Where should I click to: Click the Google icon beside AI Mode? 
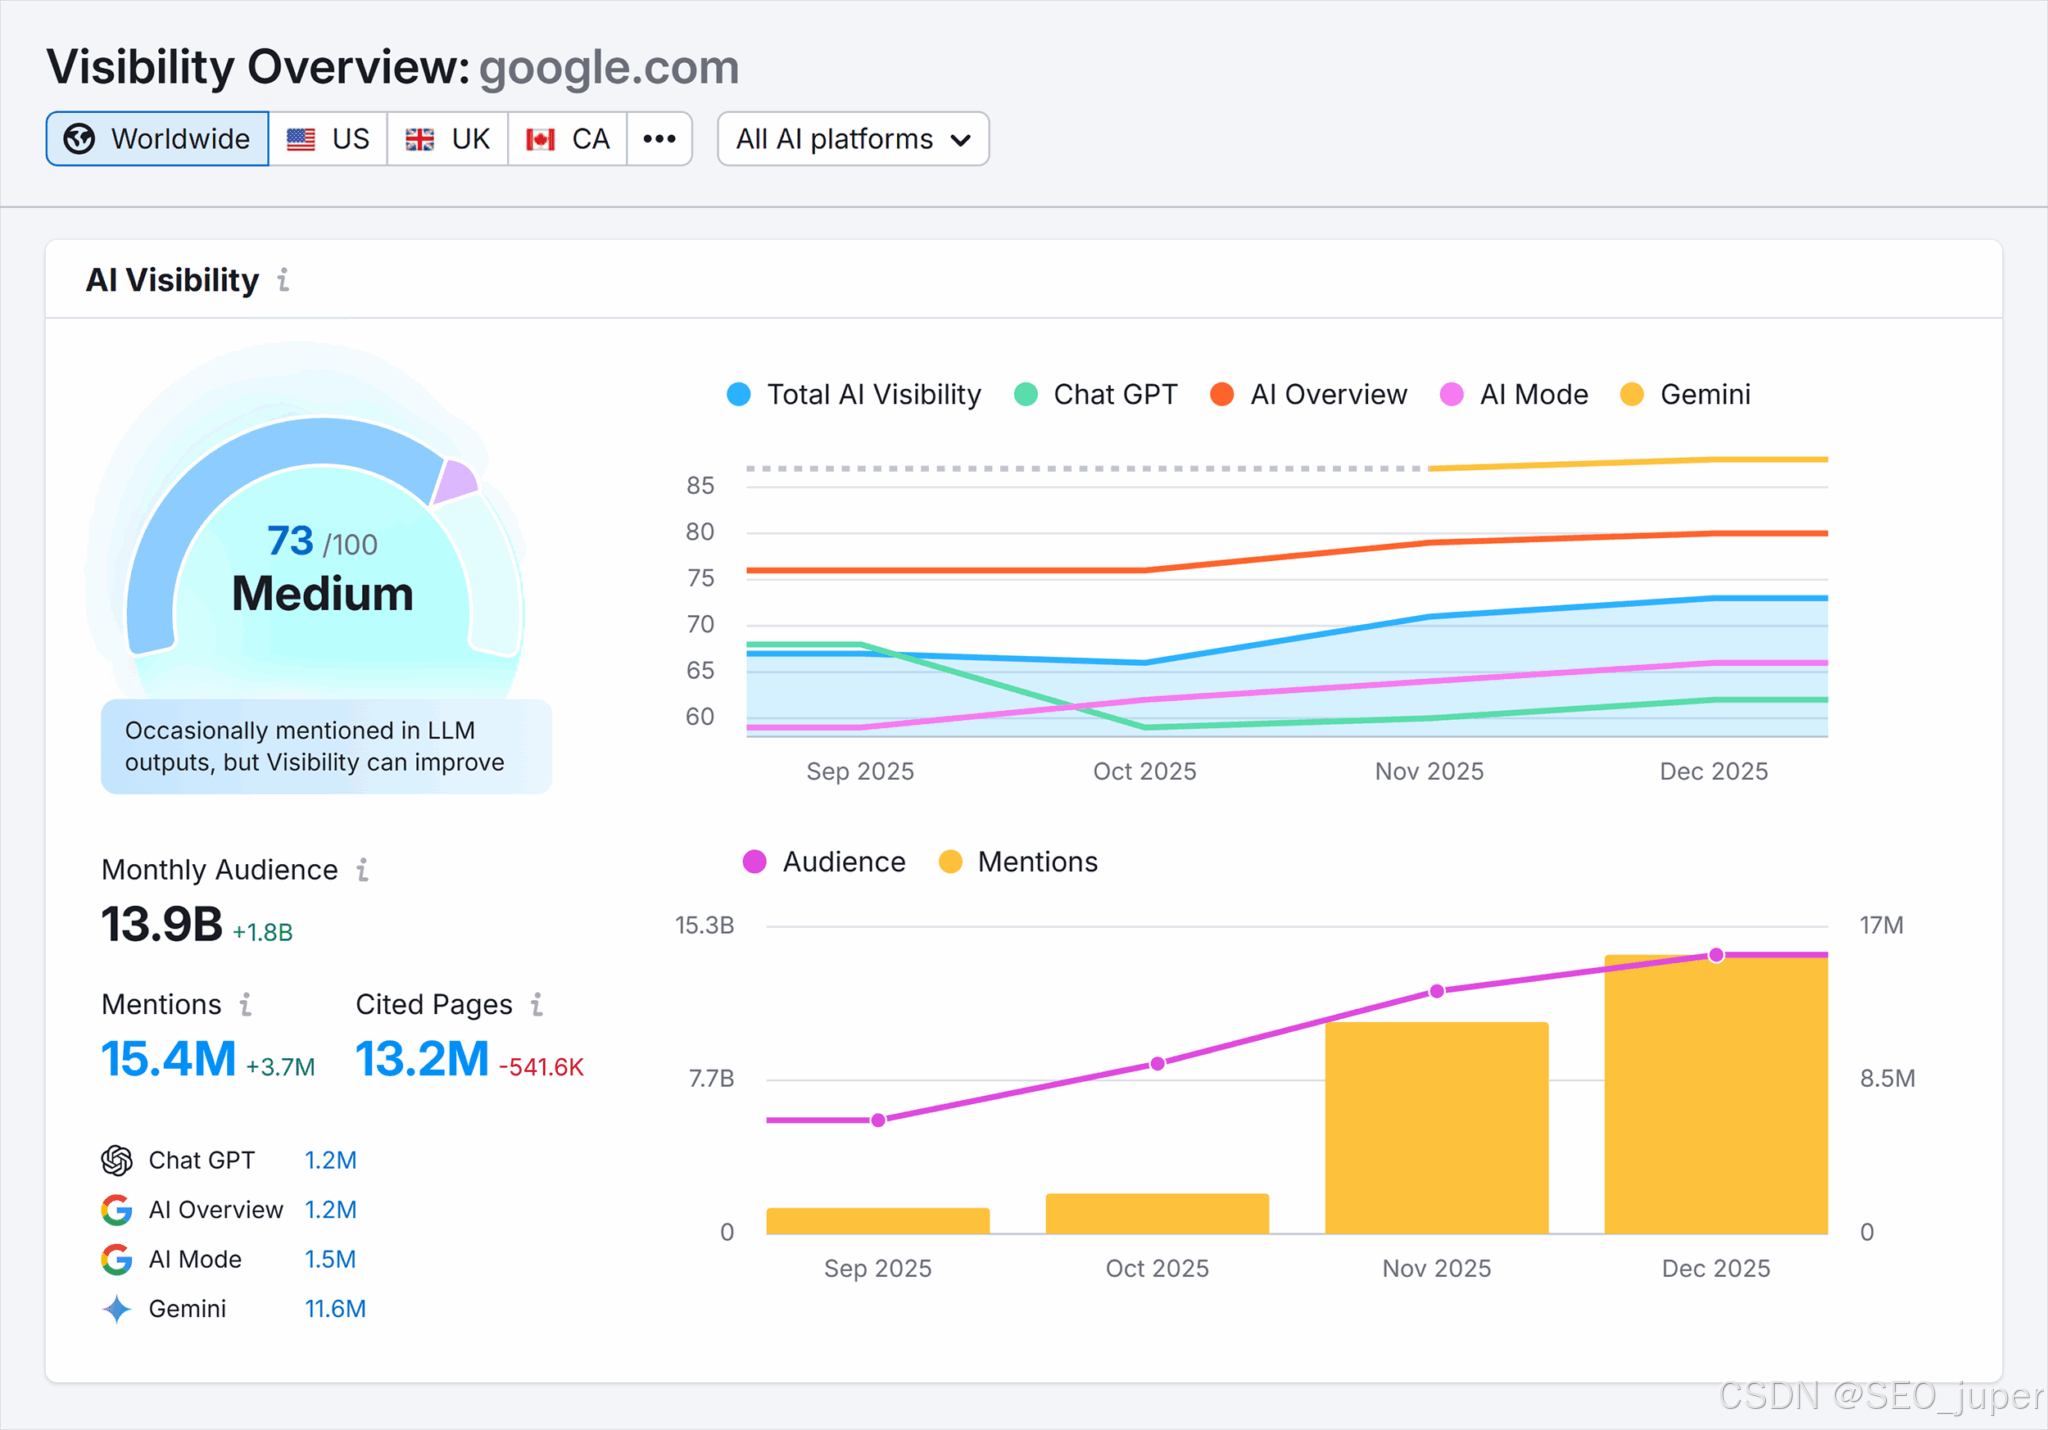click(x=117, y=1259)
